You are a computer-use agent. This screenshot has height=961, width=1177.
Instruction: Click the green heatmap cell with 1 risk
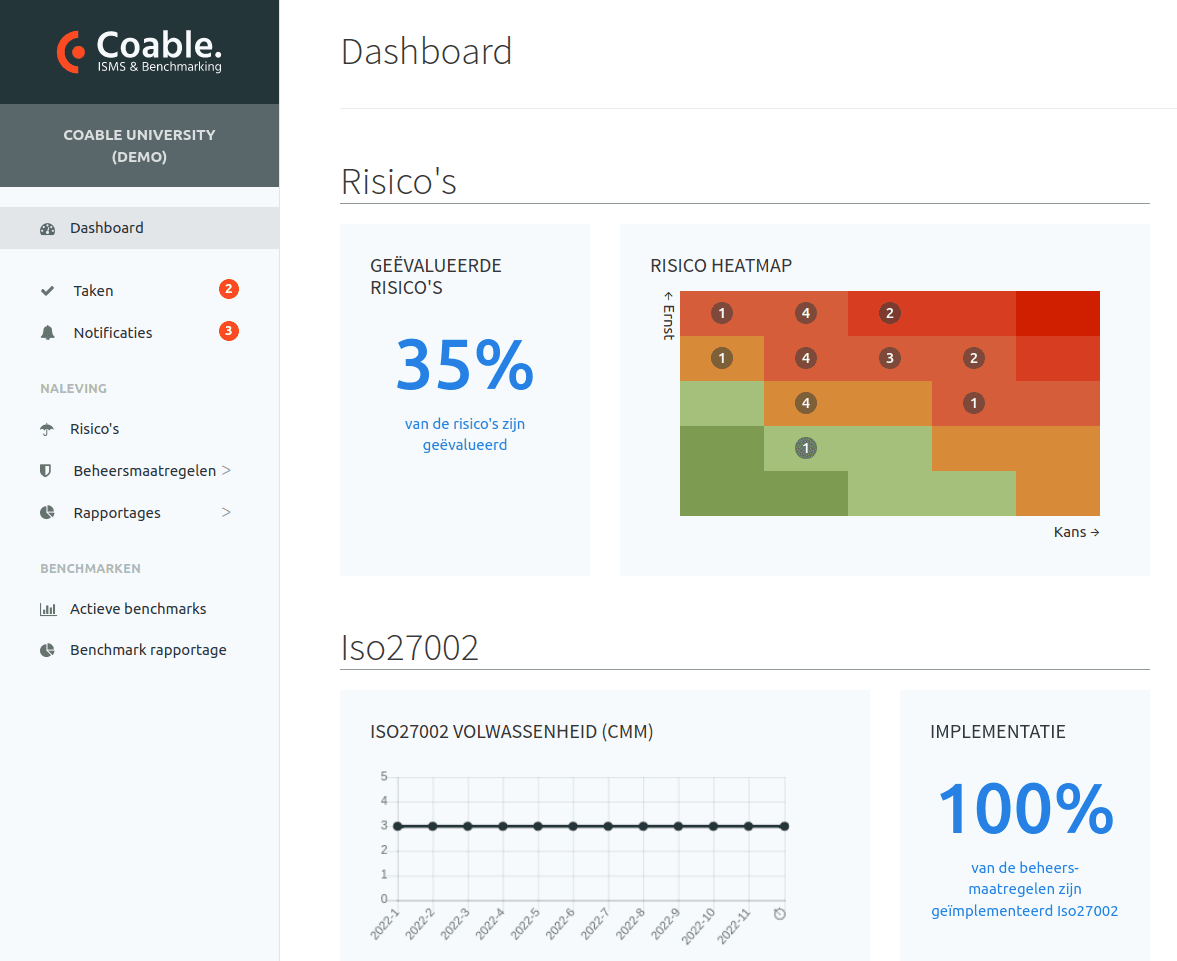(x=806, y=448)
